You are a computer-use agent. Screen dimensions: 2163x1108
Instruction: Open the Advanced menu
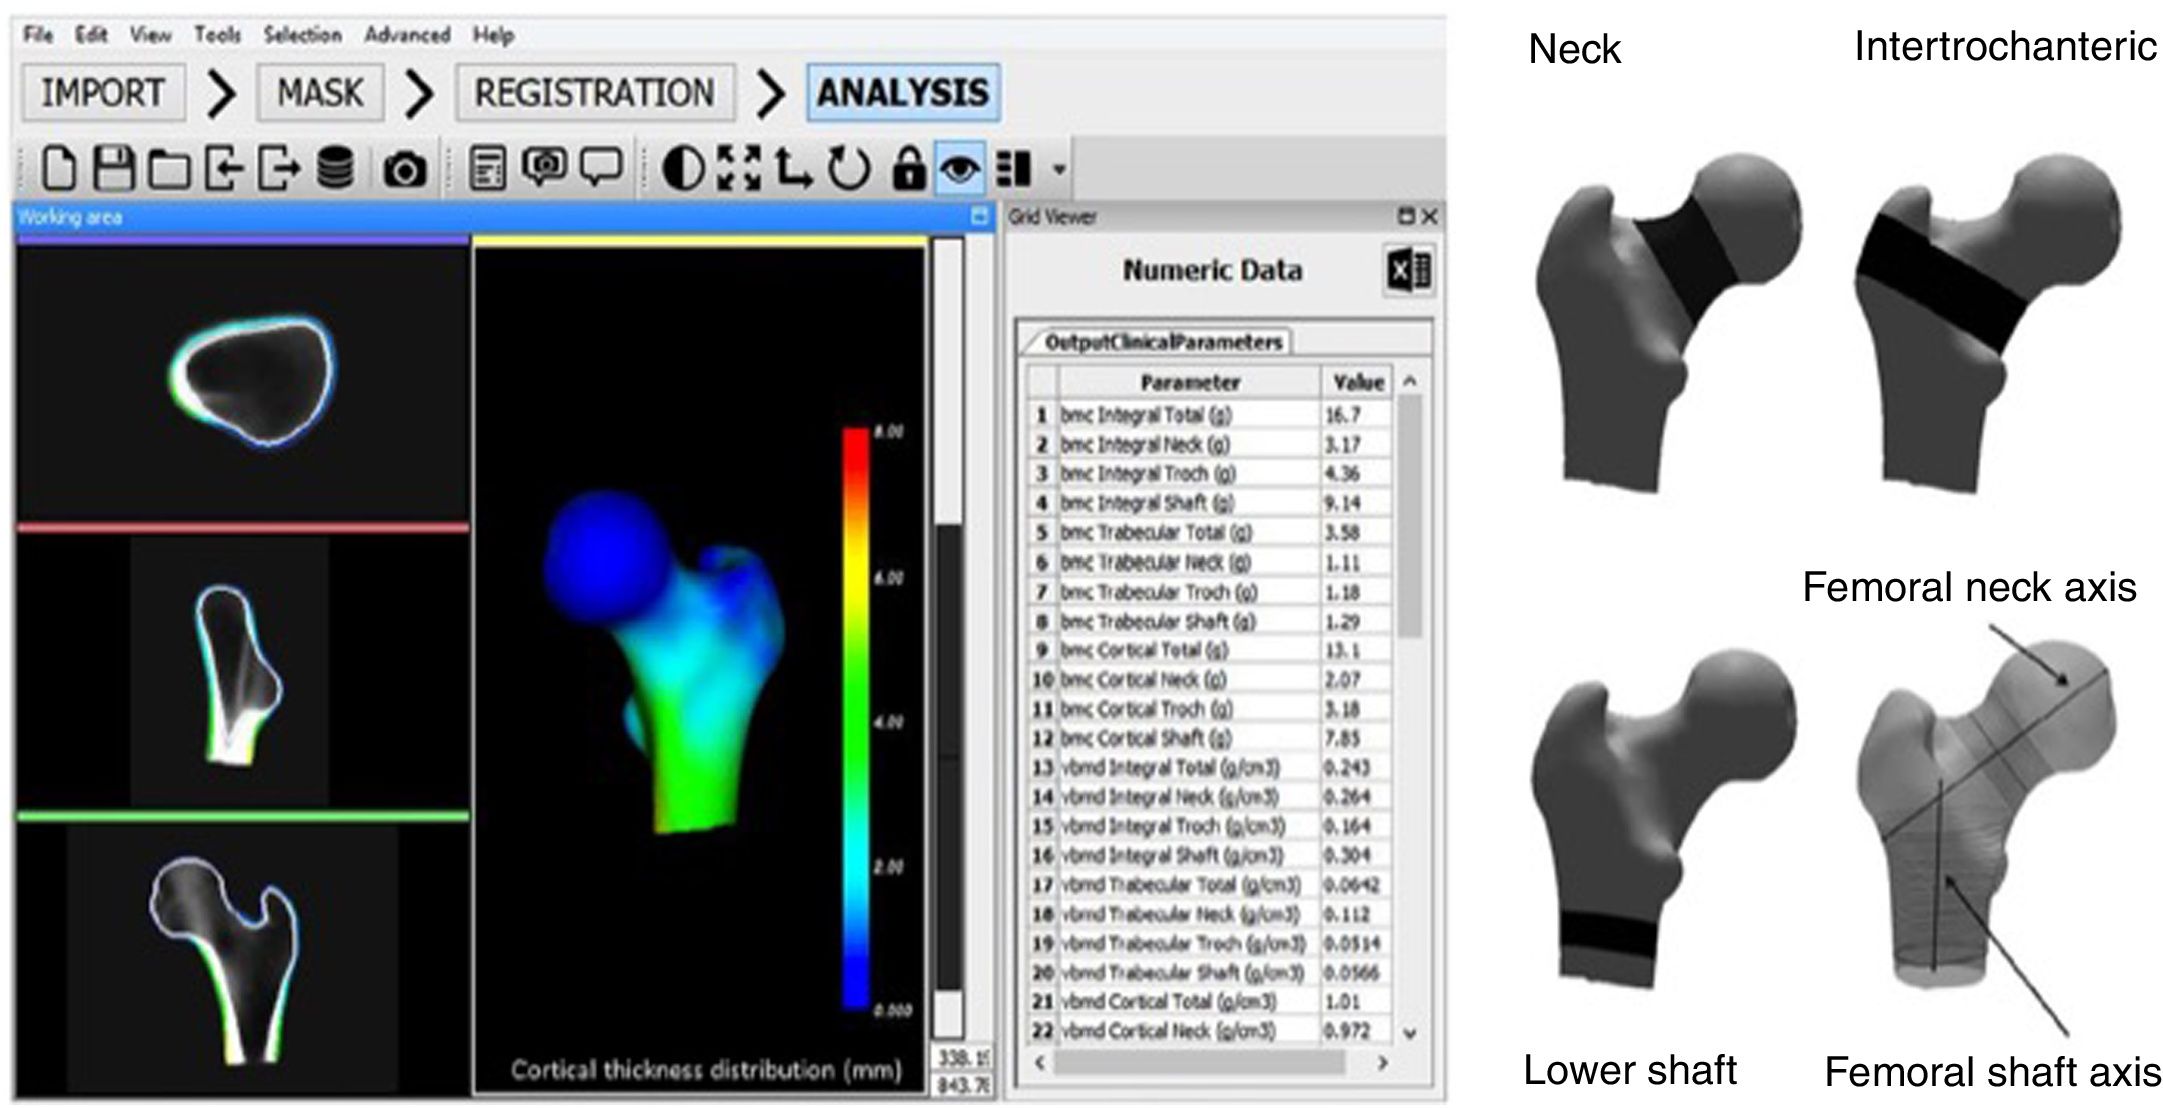(406, 35)
